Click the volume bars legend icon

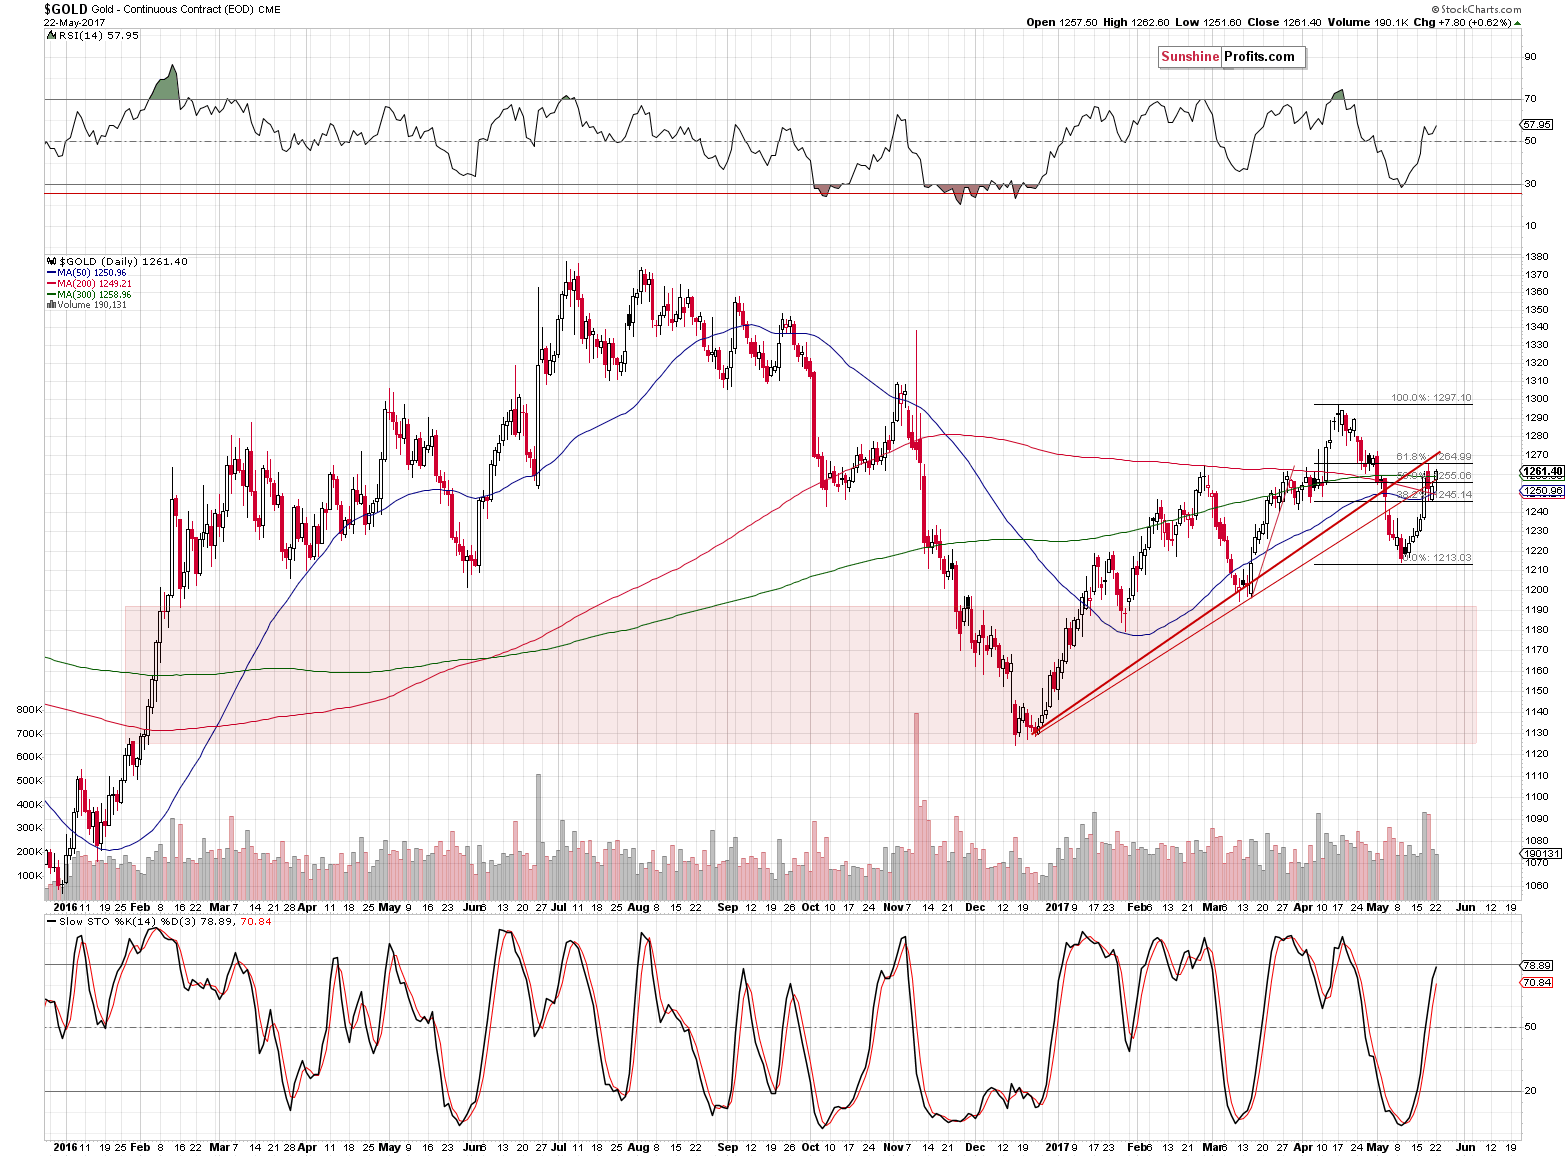[50, 305]
